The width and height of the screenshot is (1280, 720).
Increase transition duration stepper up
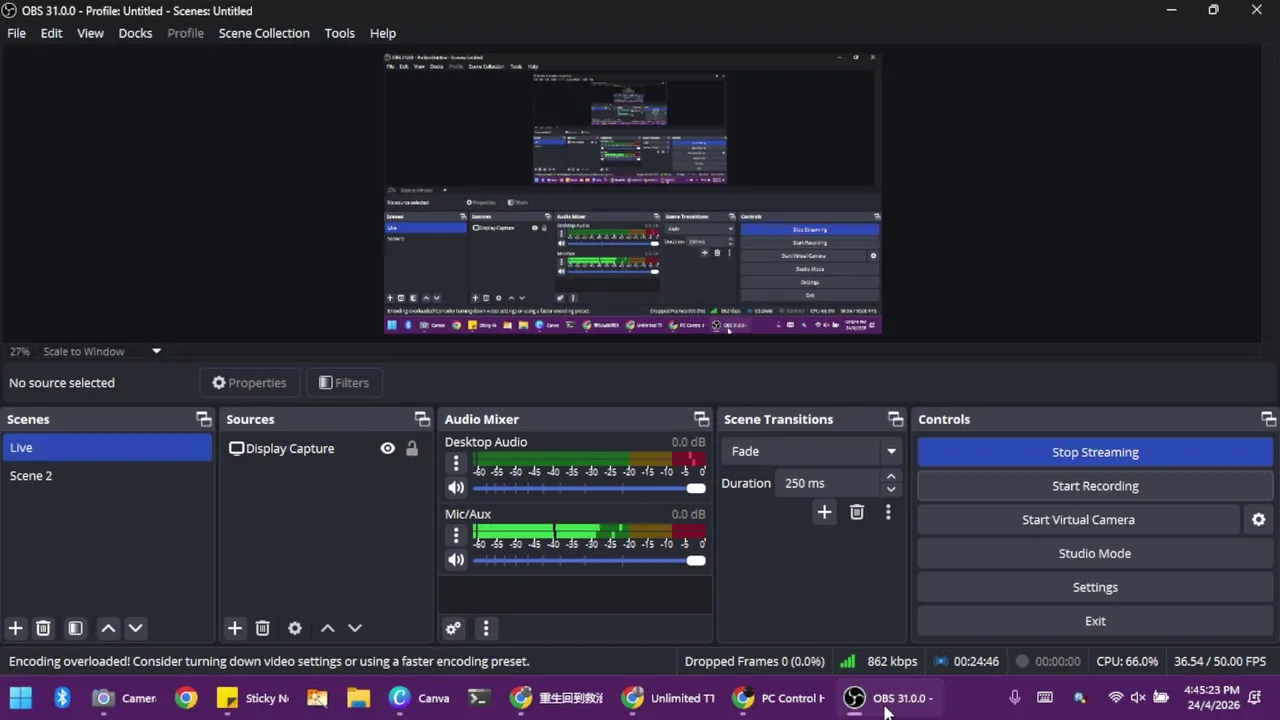[x=890, y=477]
